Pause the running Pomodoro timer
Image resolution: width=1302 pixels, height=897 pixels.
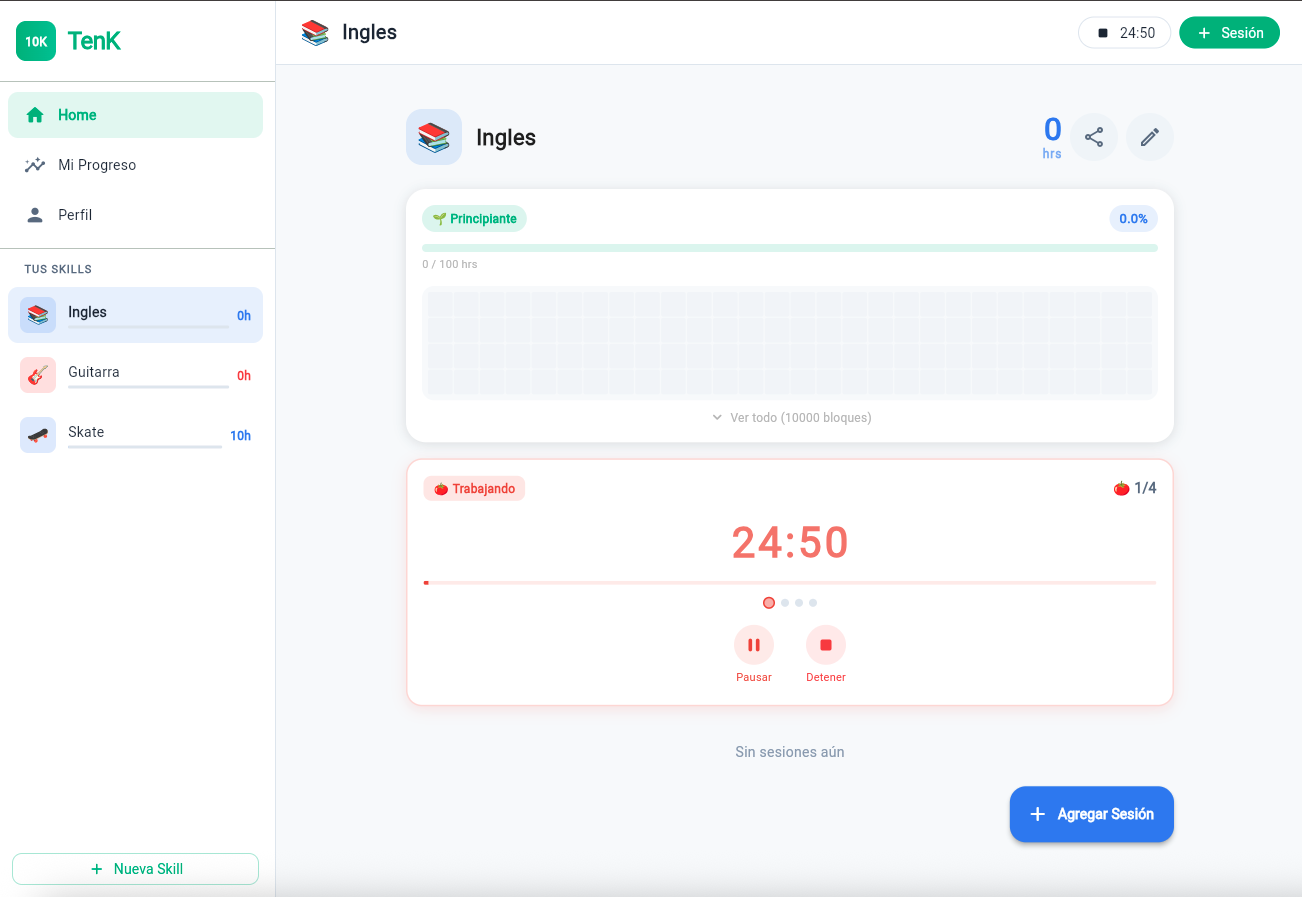[754, 645]
